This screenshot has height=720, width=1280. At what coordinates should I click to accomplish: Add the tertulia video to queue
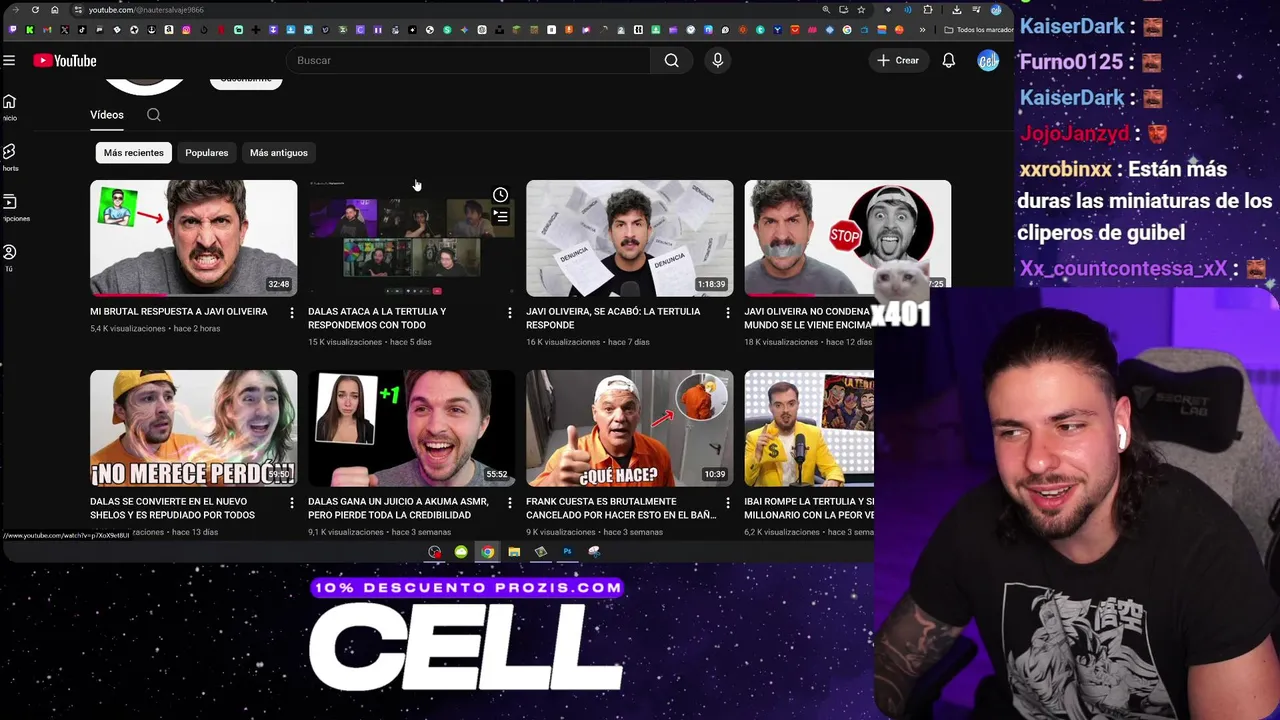pos(500,216)
